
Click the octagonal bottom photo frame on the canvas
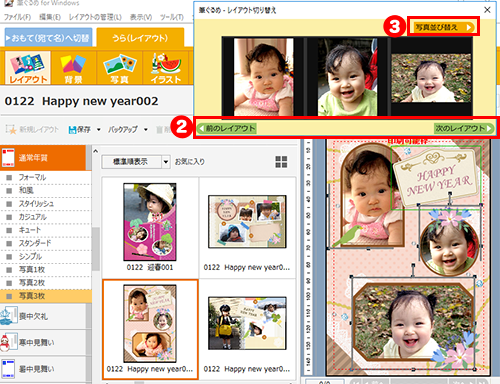pos(413,322)
